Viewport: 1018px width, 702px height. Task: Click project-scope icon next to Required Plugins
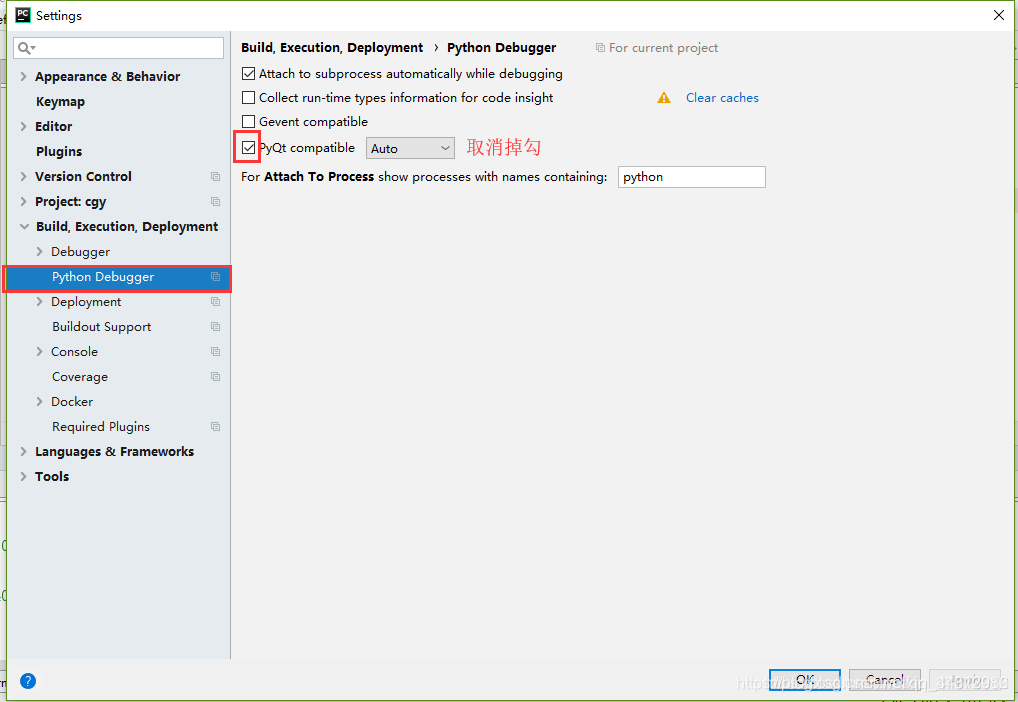pyautogui.click(x=216, y=427)
